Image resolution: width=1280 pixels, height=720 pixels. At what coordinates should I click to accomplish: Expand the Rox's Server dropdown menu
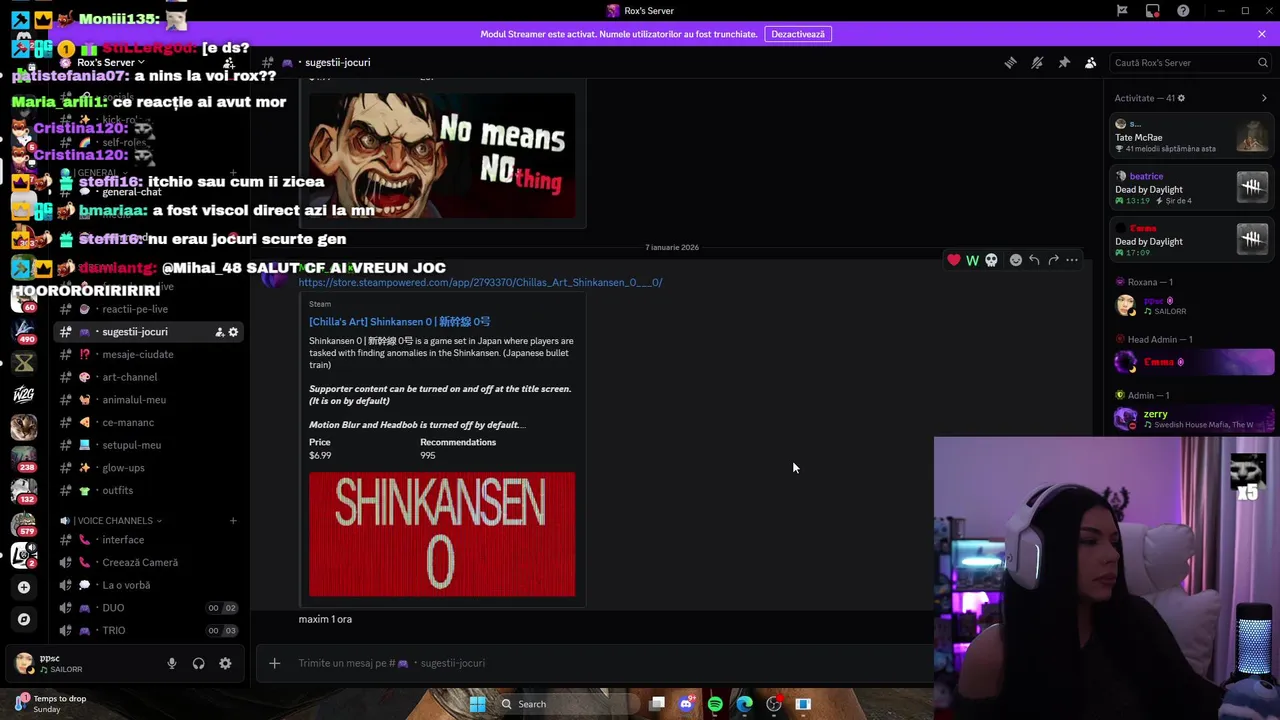pyautogui.click(x=111, y=62)
